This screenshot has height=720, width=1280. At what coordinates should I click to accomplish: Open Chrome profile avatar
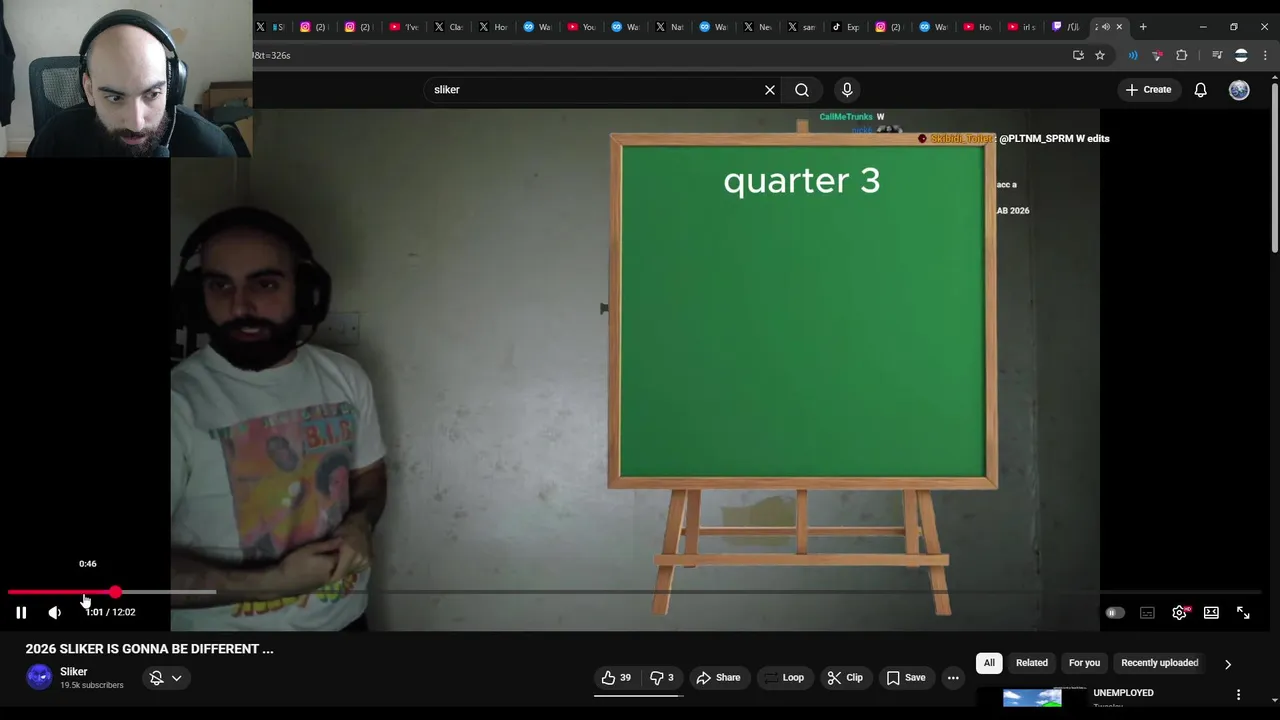point(1241,55)
